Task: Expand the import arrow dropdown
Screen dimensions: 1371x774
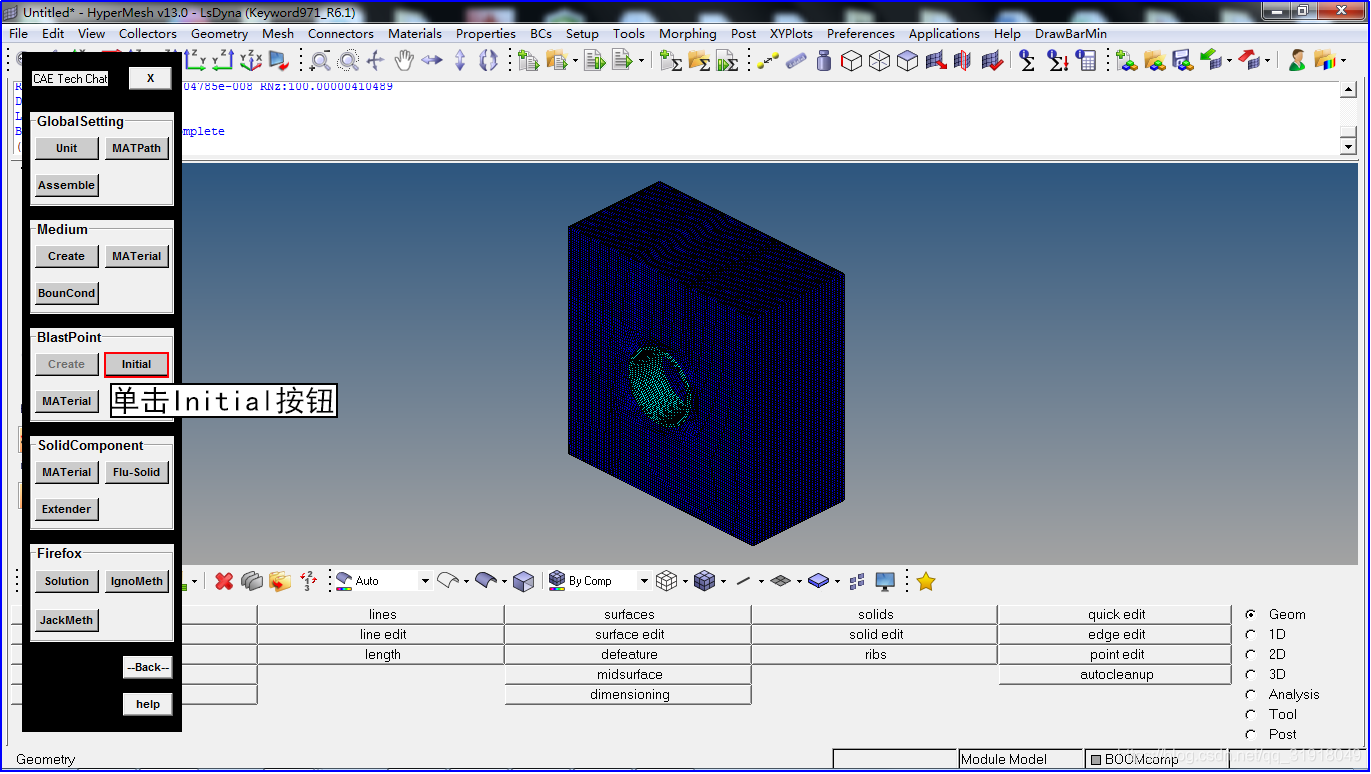Action: click(1229, 61)
